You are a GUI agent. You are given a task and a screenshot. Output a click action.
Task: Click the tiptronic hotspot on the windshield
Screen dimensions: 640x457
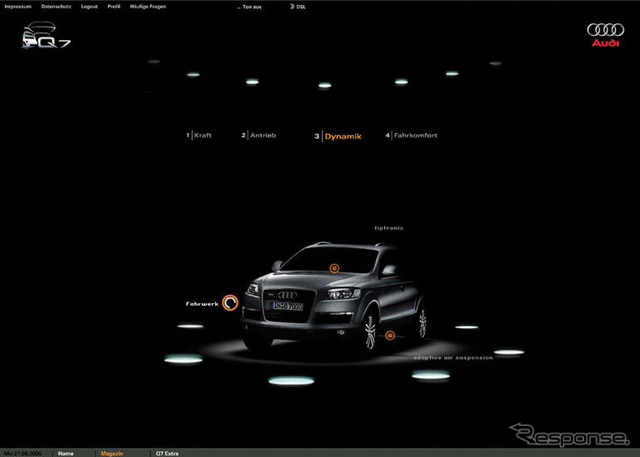(x=335, y=267)
